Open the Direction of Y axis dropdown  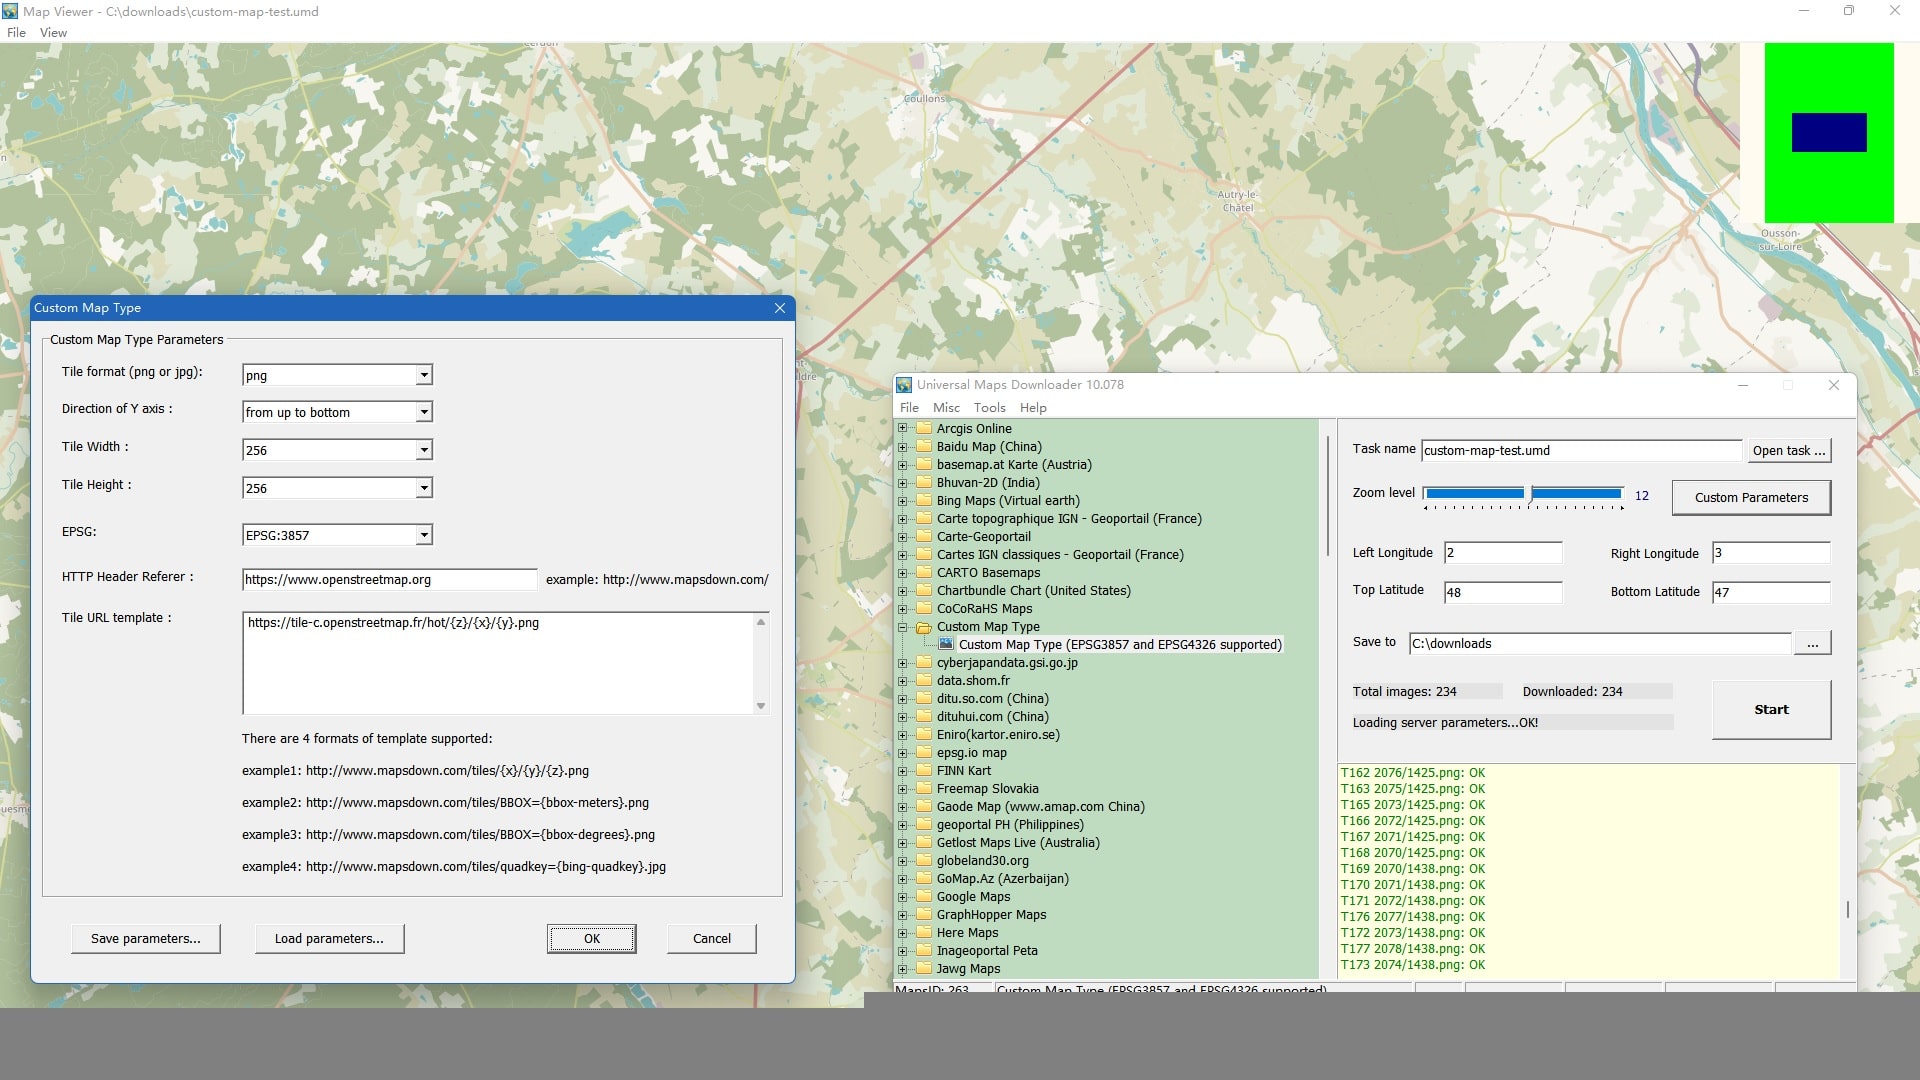click(x=424, y=412)
